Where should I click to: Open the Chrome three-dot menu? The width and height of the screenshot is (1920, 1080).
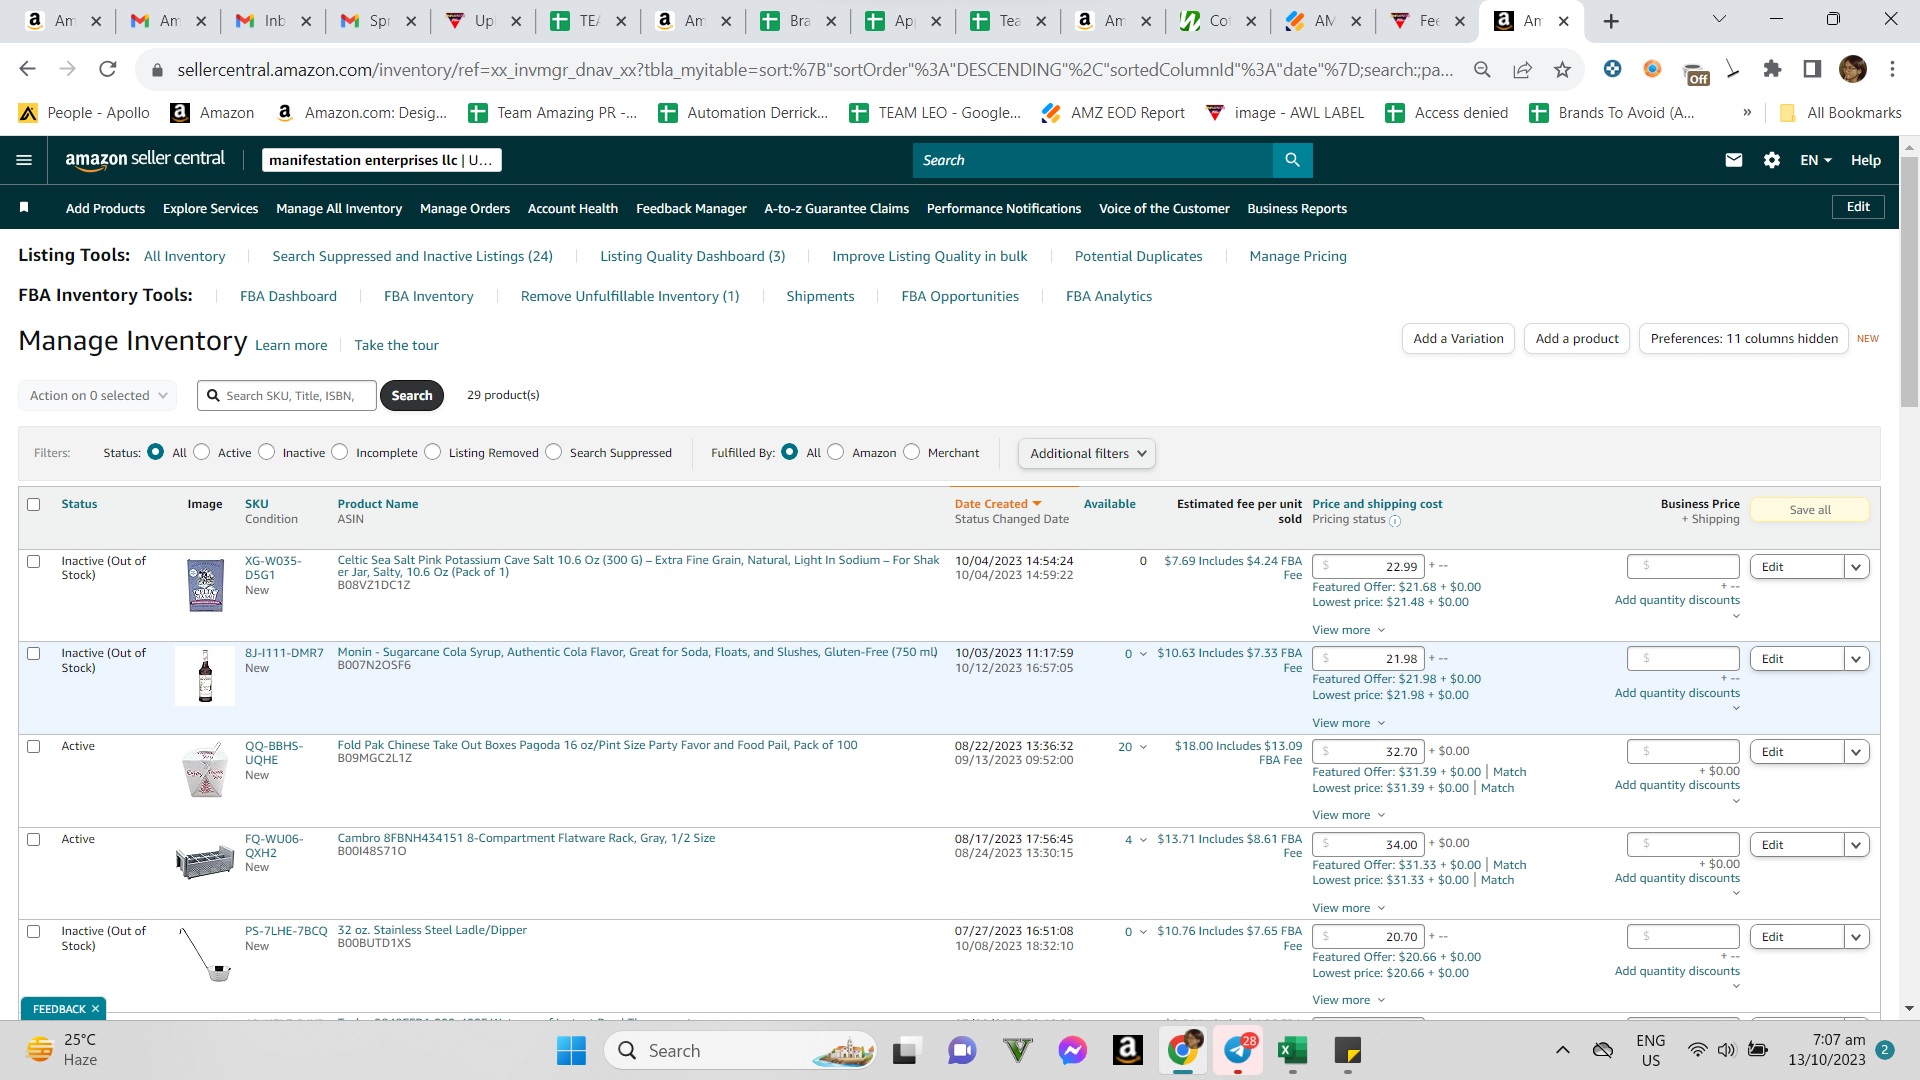[1892, 69]
